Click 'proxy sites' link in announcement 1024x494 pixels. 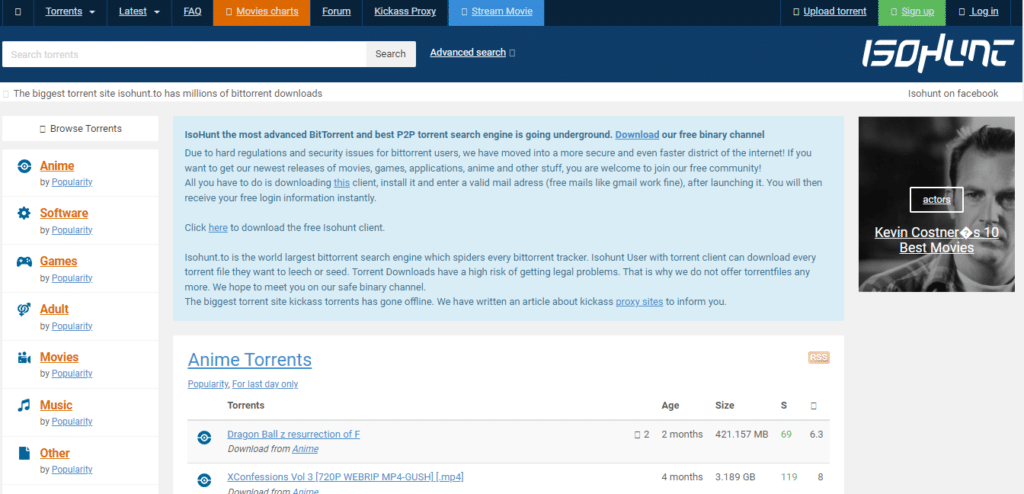(x=639, y=302)
